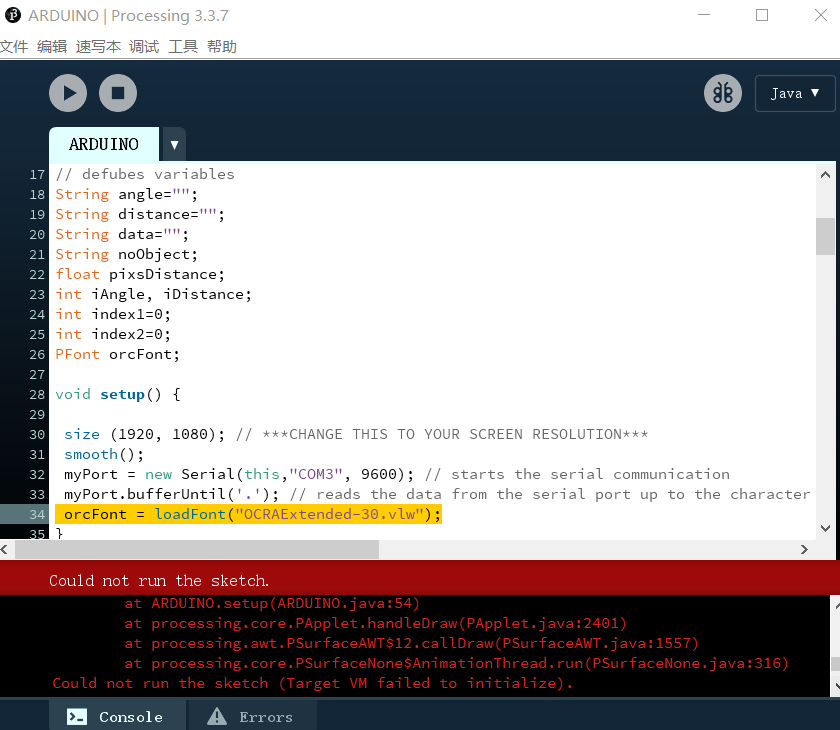Click the horizontal scrollbar thumb

click(197, 550)
